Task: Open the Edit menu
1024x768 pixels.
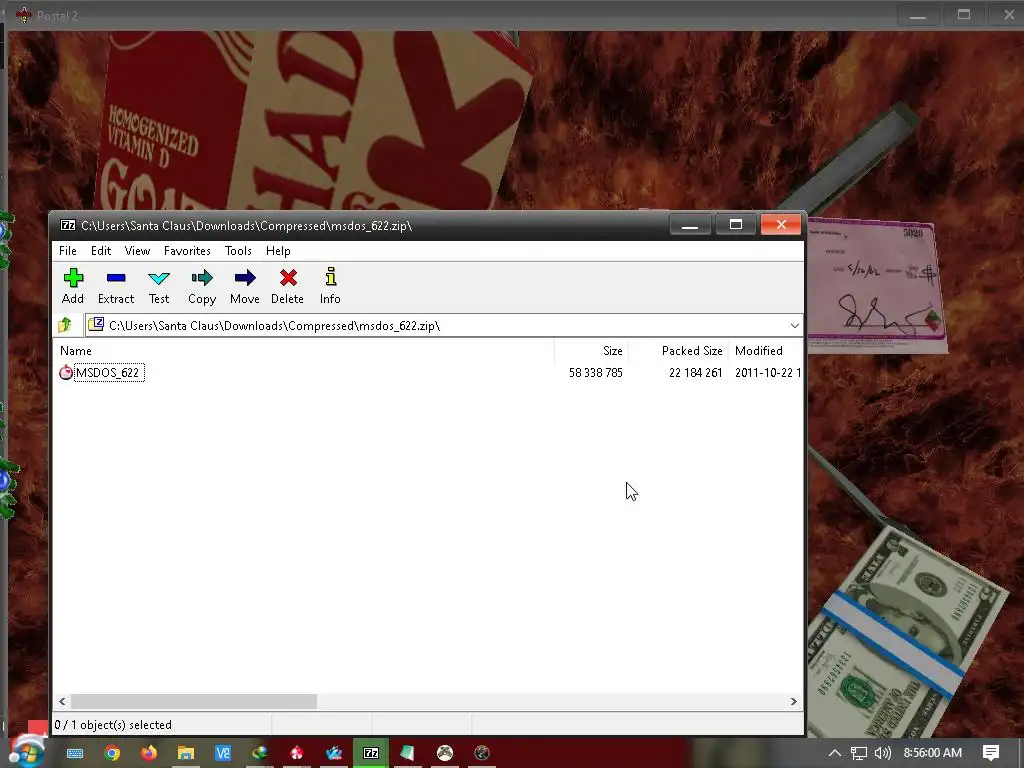Action: 101,251
